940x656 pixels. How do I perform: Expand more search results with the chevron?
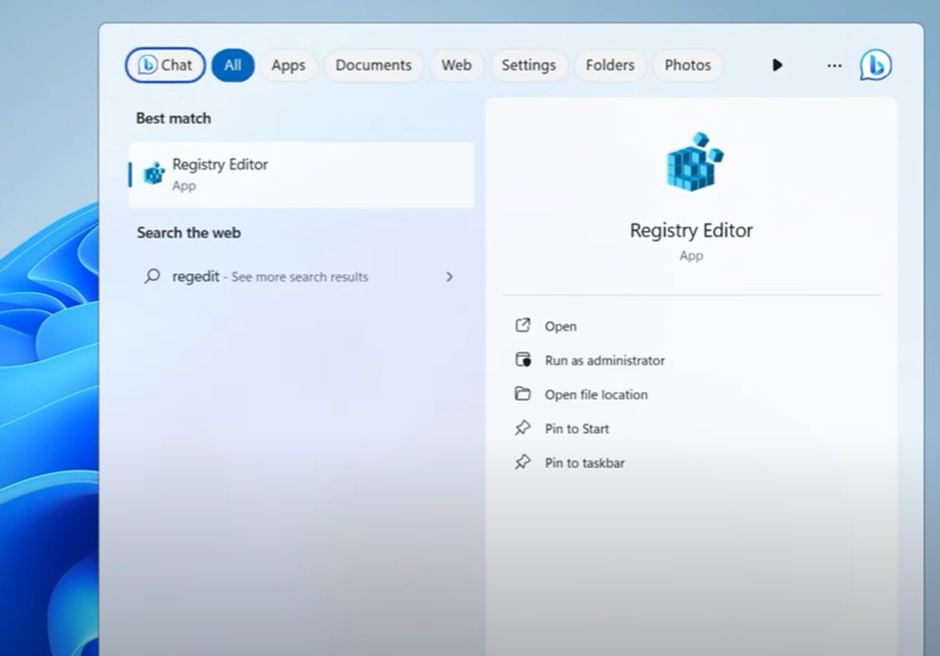(450, 276)
